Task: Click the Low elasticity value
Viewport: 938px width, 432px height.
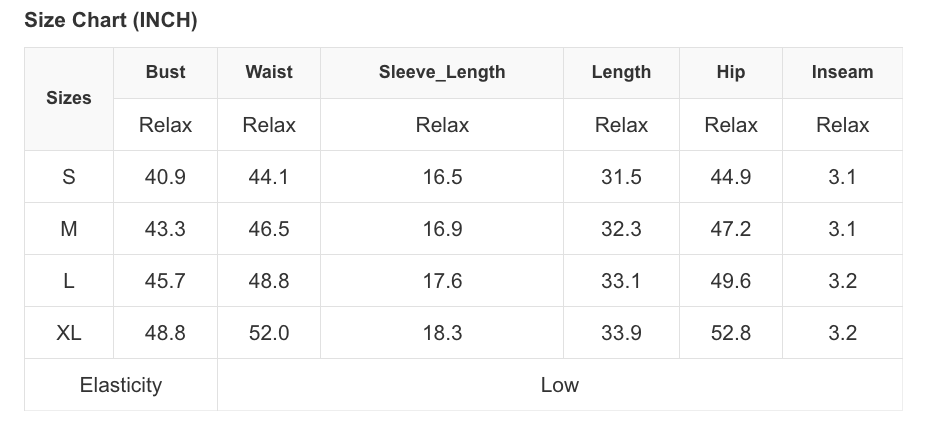Action: click(559, 385)
